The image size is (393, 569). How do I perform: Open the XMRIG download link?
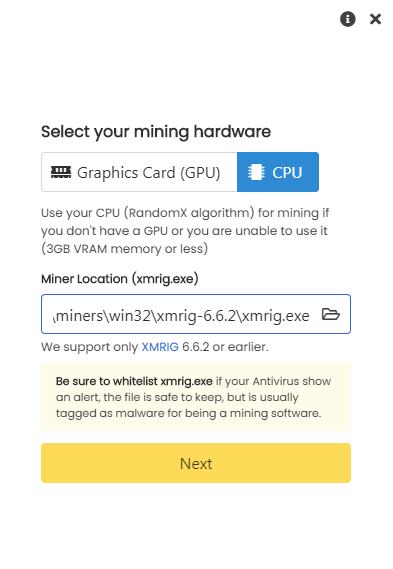pyautogui.click(x=160, y=347)
